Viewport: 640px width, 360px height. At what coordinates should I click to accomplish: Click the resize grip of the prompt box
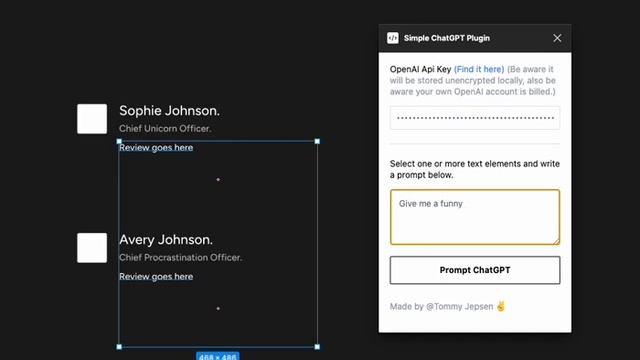pos(556,241)
